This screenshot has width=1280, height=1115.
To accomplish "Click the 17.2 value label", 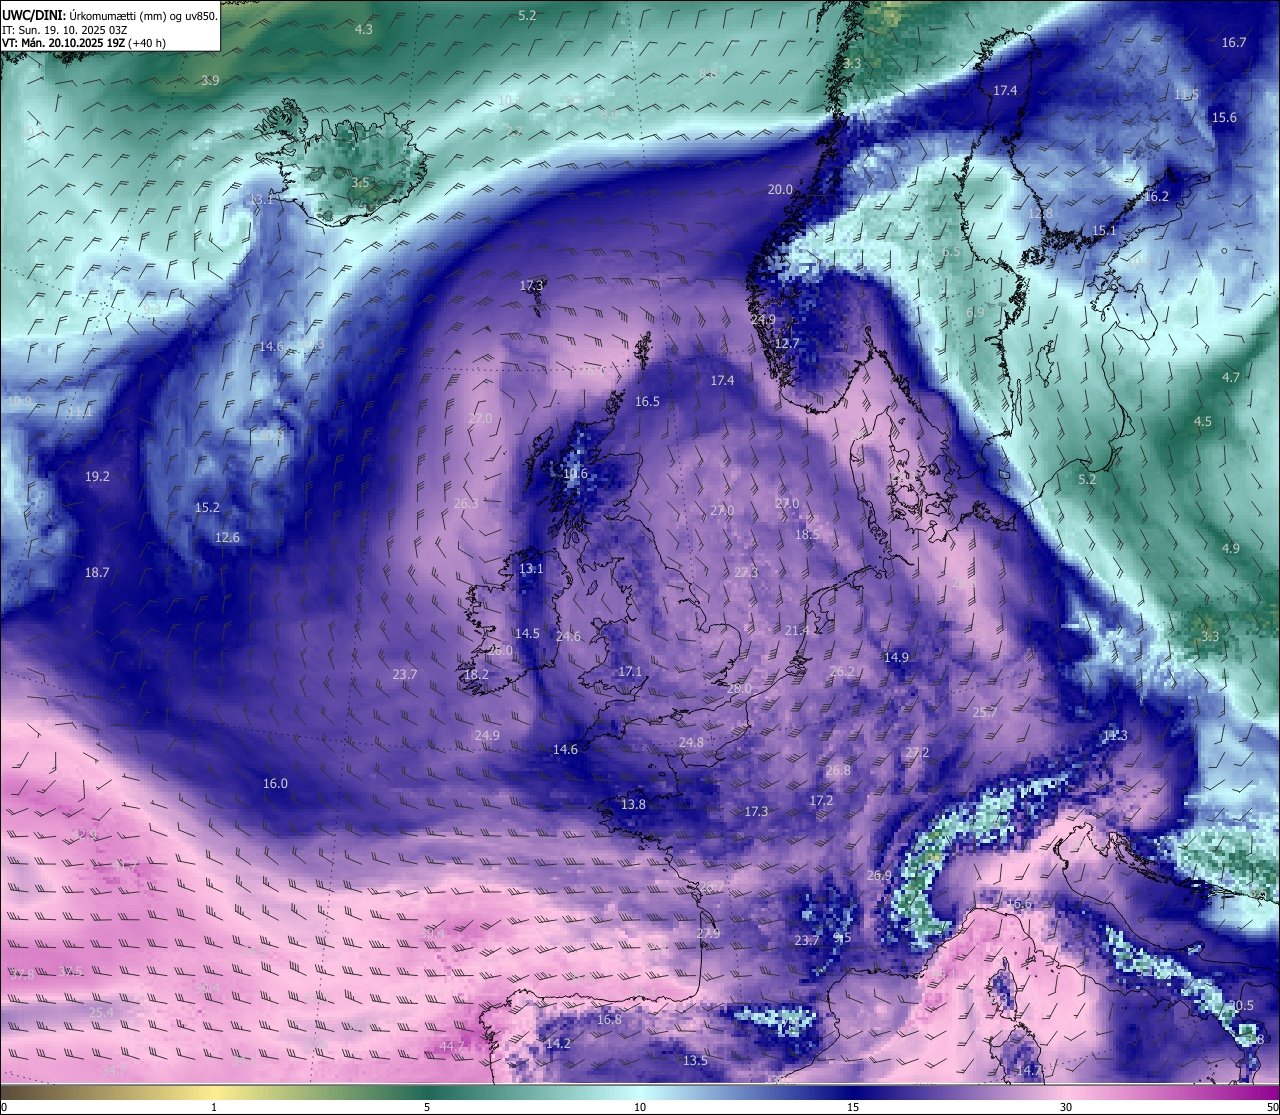I will (x=821, y=801).
